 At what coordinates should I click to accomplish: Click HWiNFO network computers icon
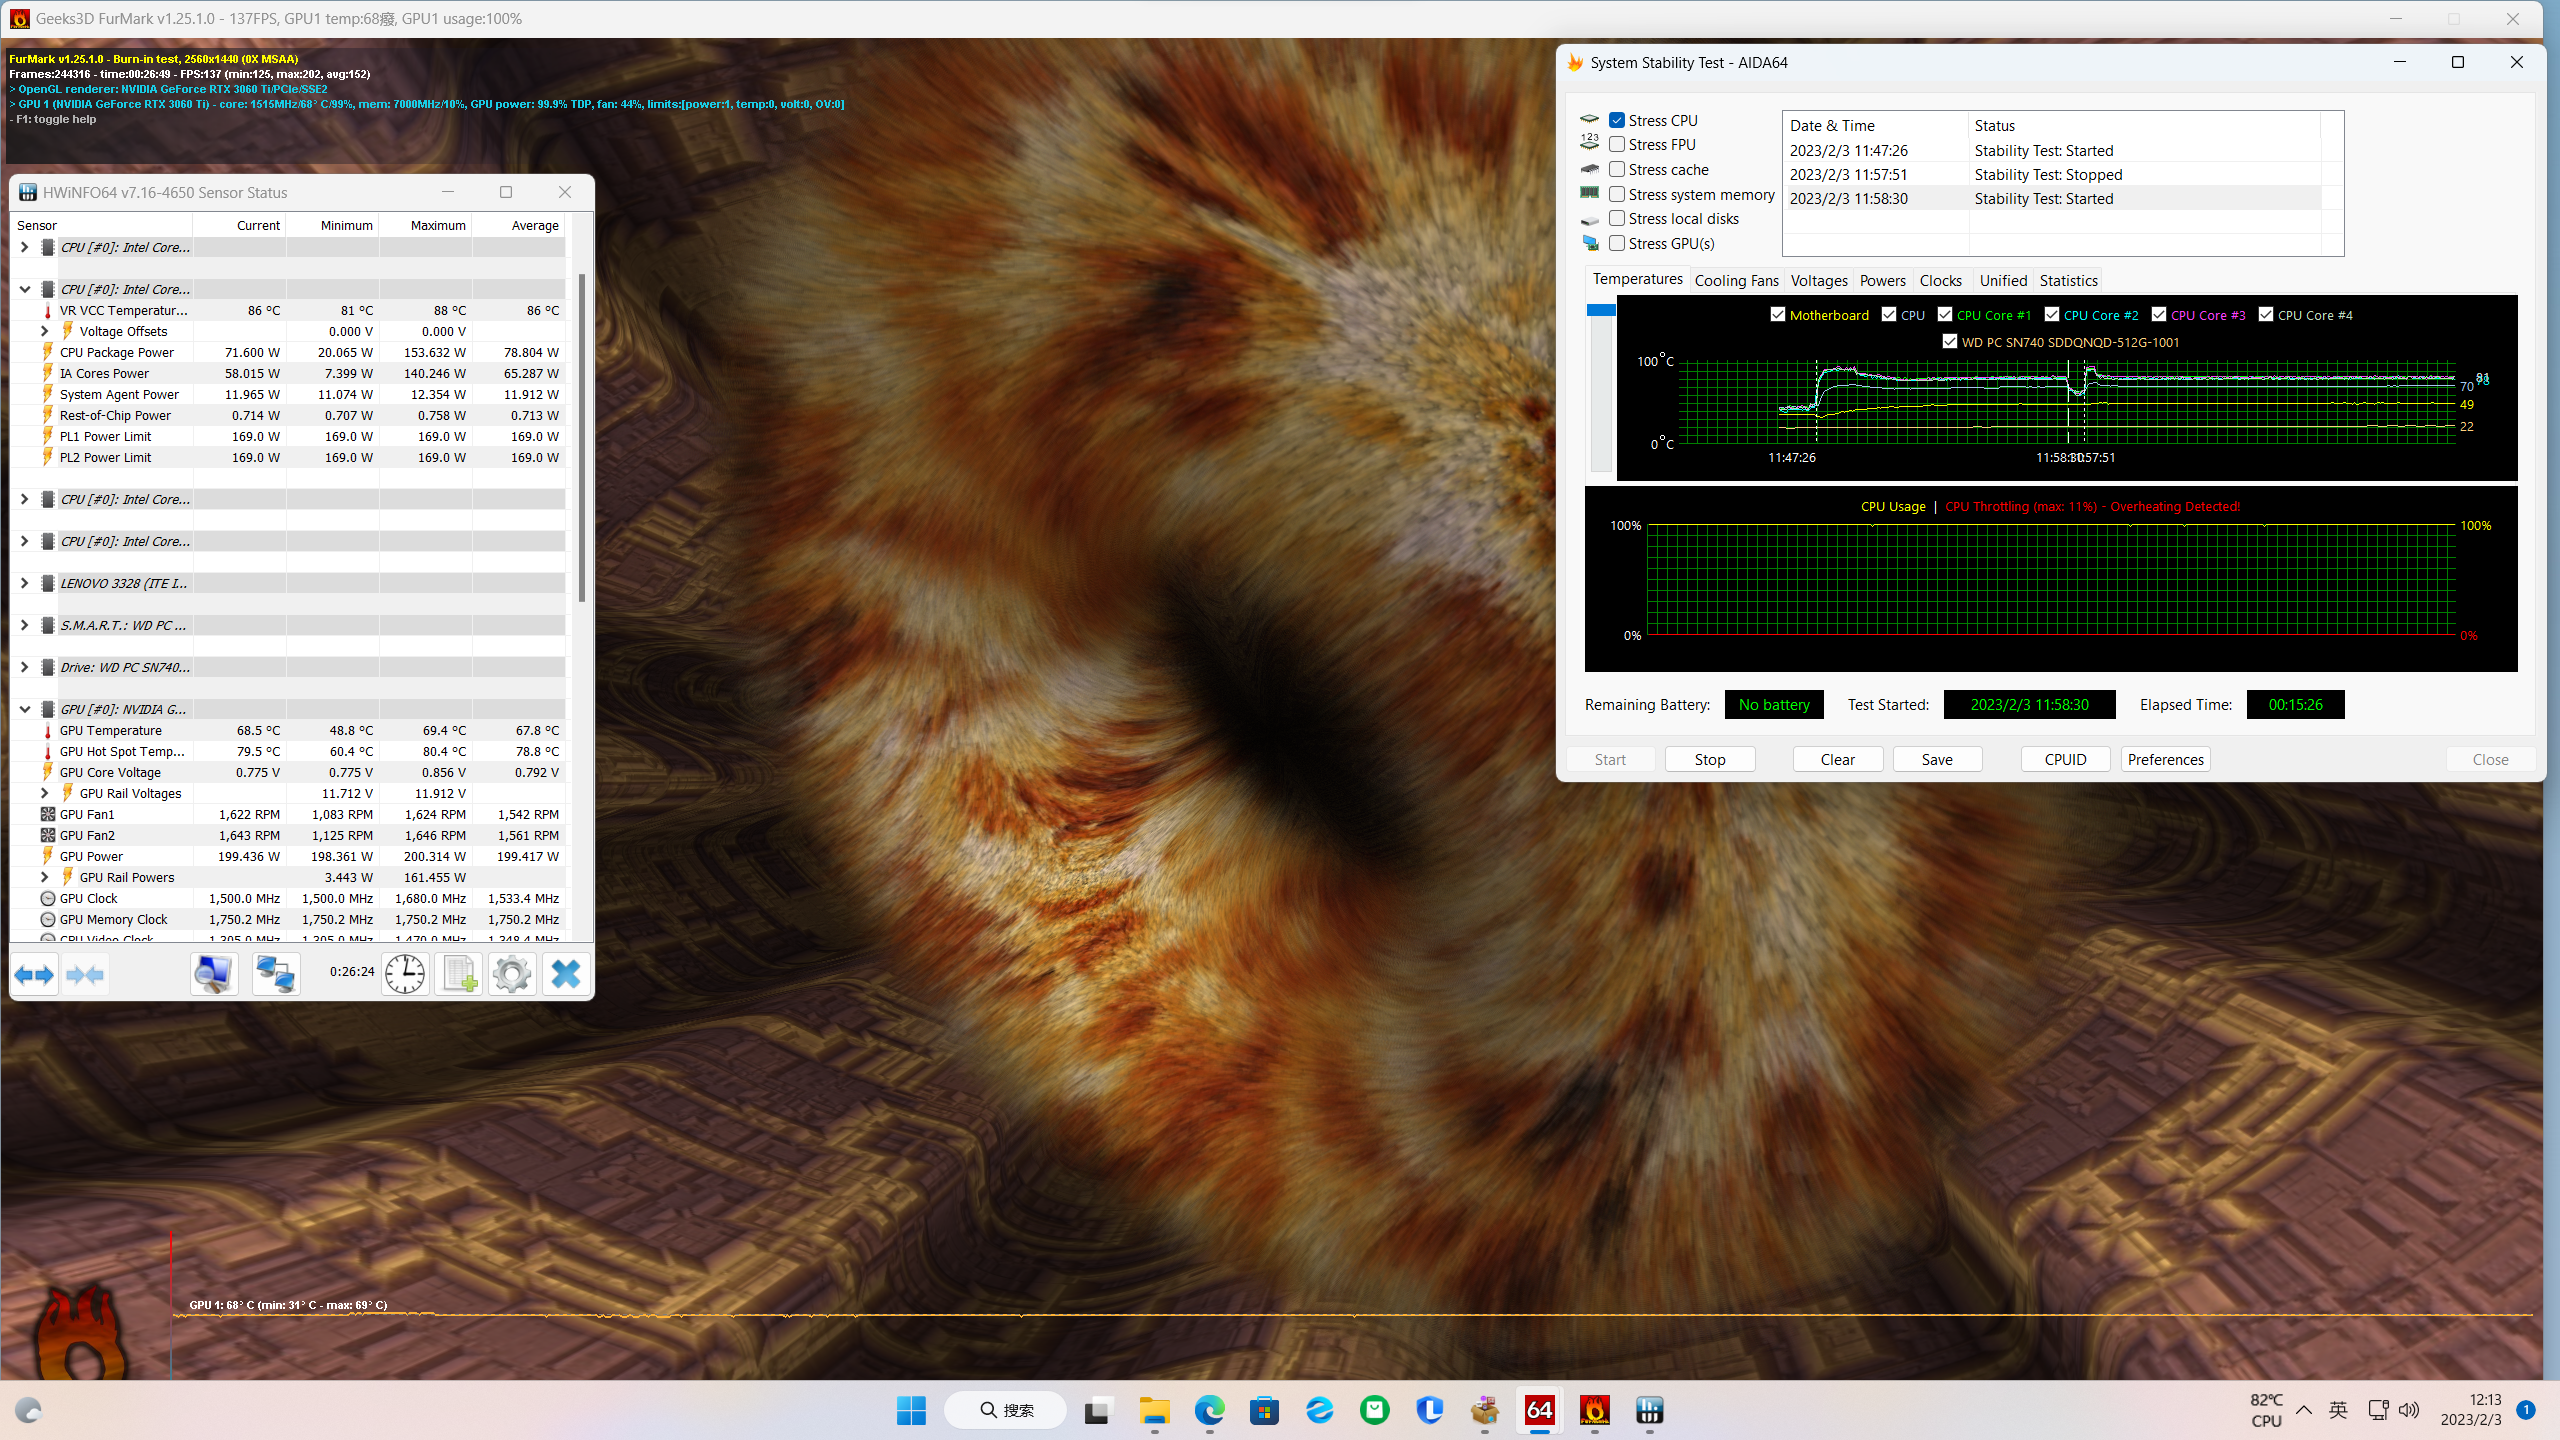[275, 973]
